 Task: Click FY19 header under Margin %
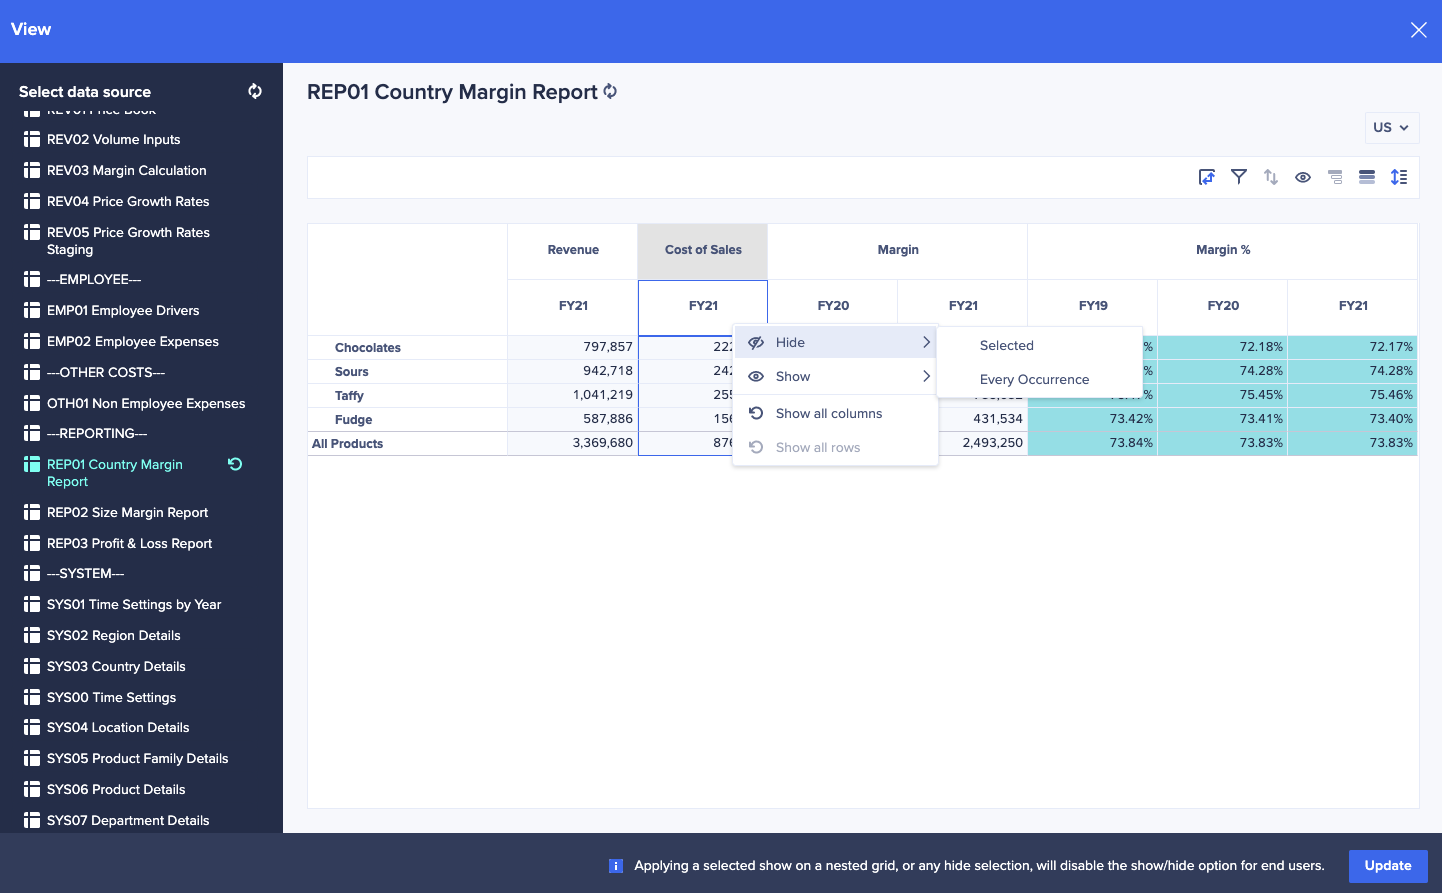click(x=1093, y=306)
